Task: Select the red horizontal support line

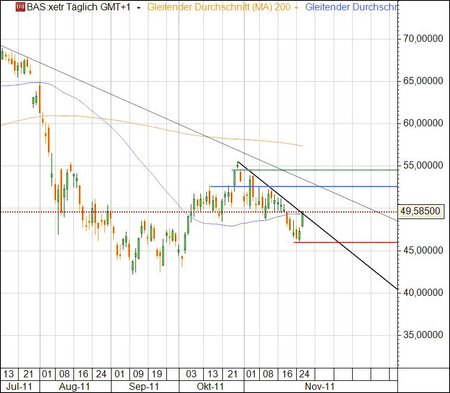Action: [x=345, y=242]
